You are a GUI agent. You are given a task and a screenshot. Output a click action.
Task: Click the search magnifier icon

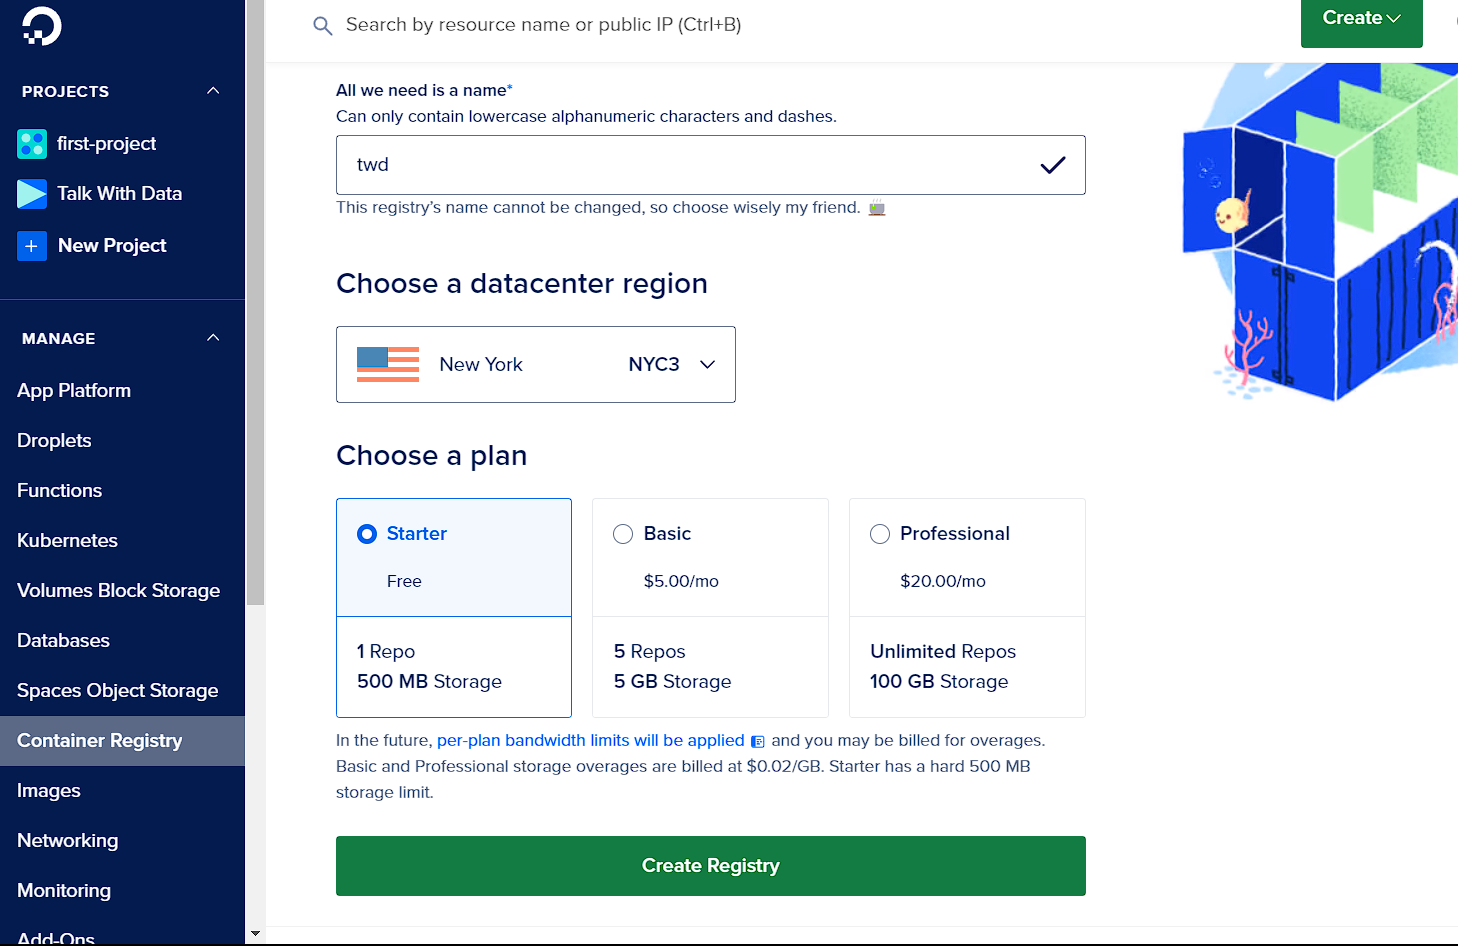pos(322,26)
